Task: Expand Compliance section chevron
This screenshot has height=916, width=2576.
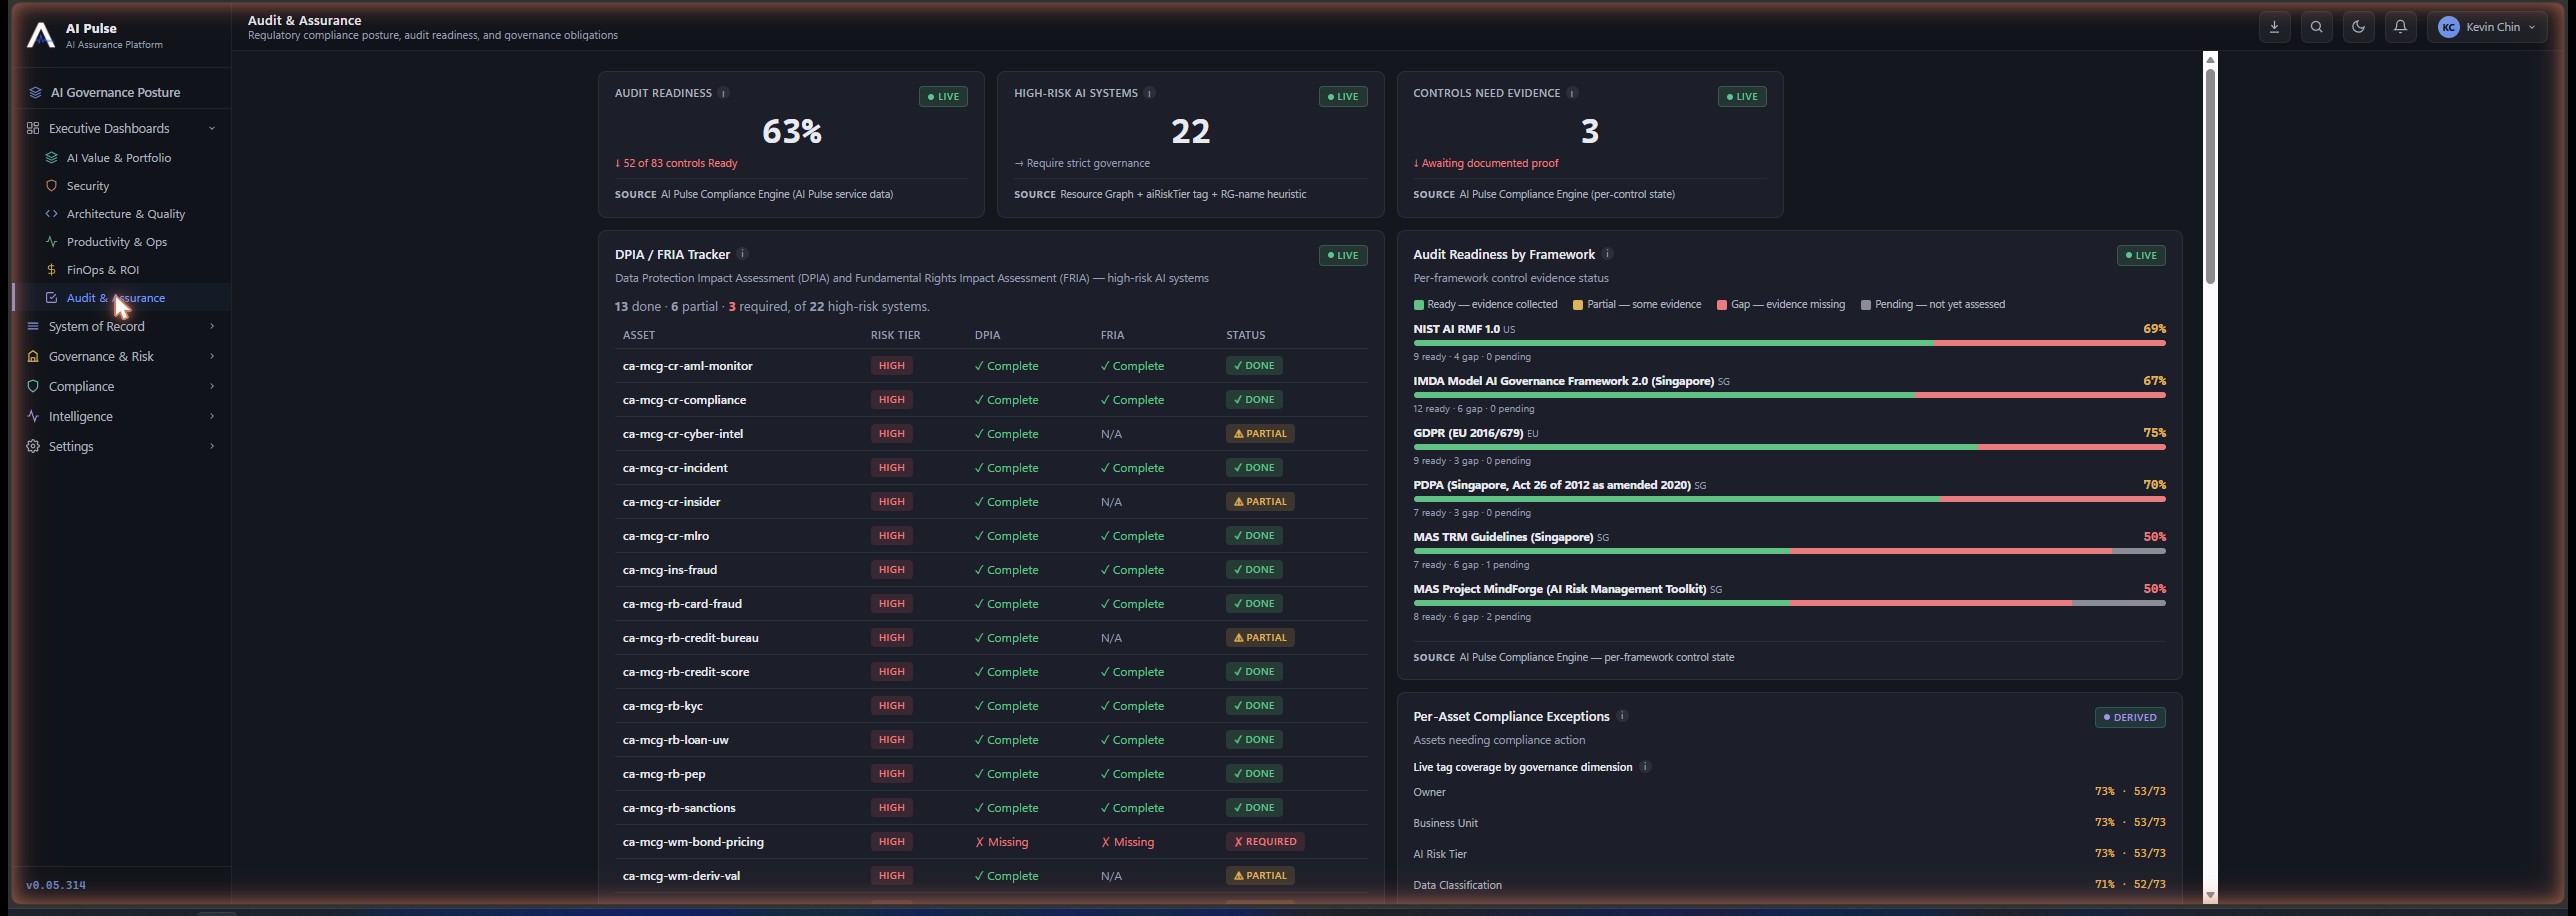Action: click(x=211, y=386)
